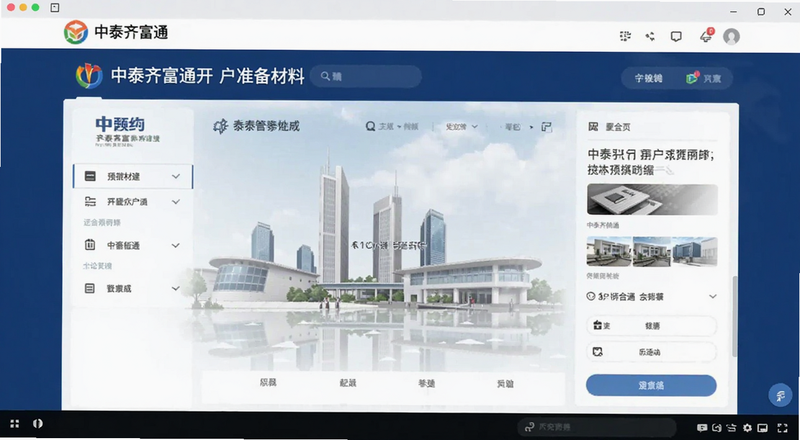Open the four-square grid icon in bottom bar

click(15, 424)
